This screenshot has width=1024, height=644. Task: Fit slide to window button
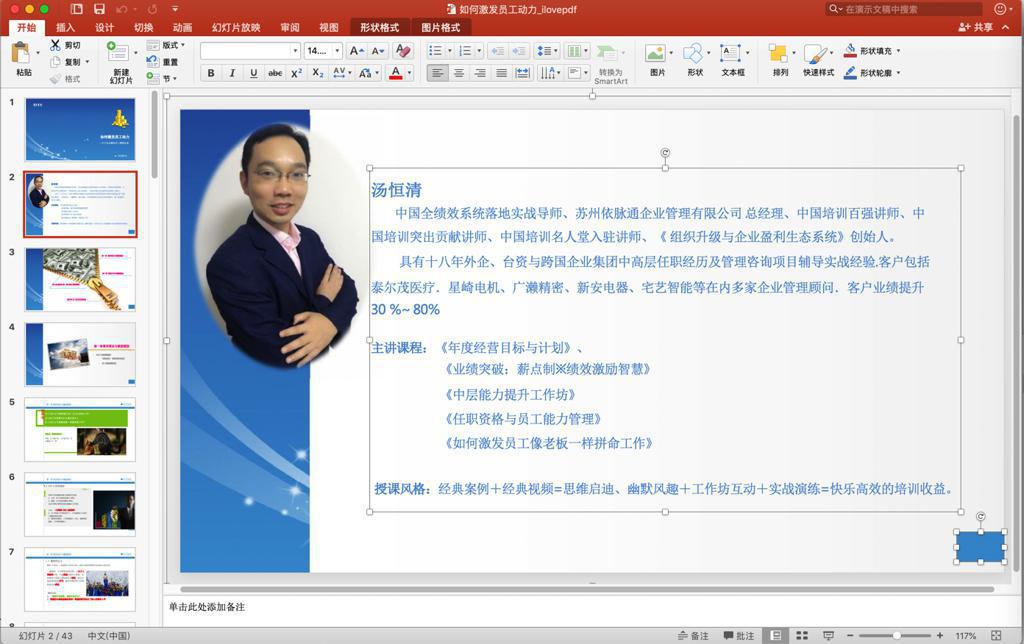(x=996, y=636)
